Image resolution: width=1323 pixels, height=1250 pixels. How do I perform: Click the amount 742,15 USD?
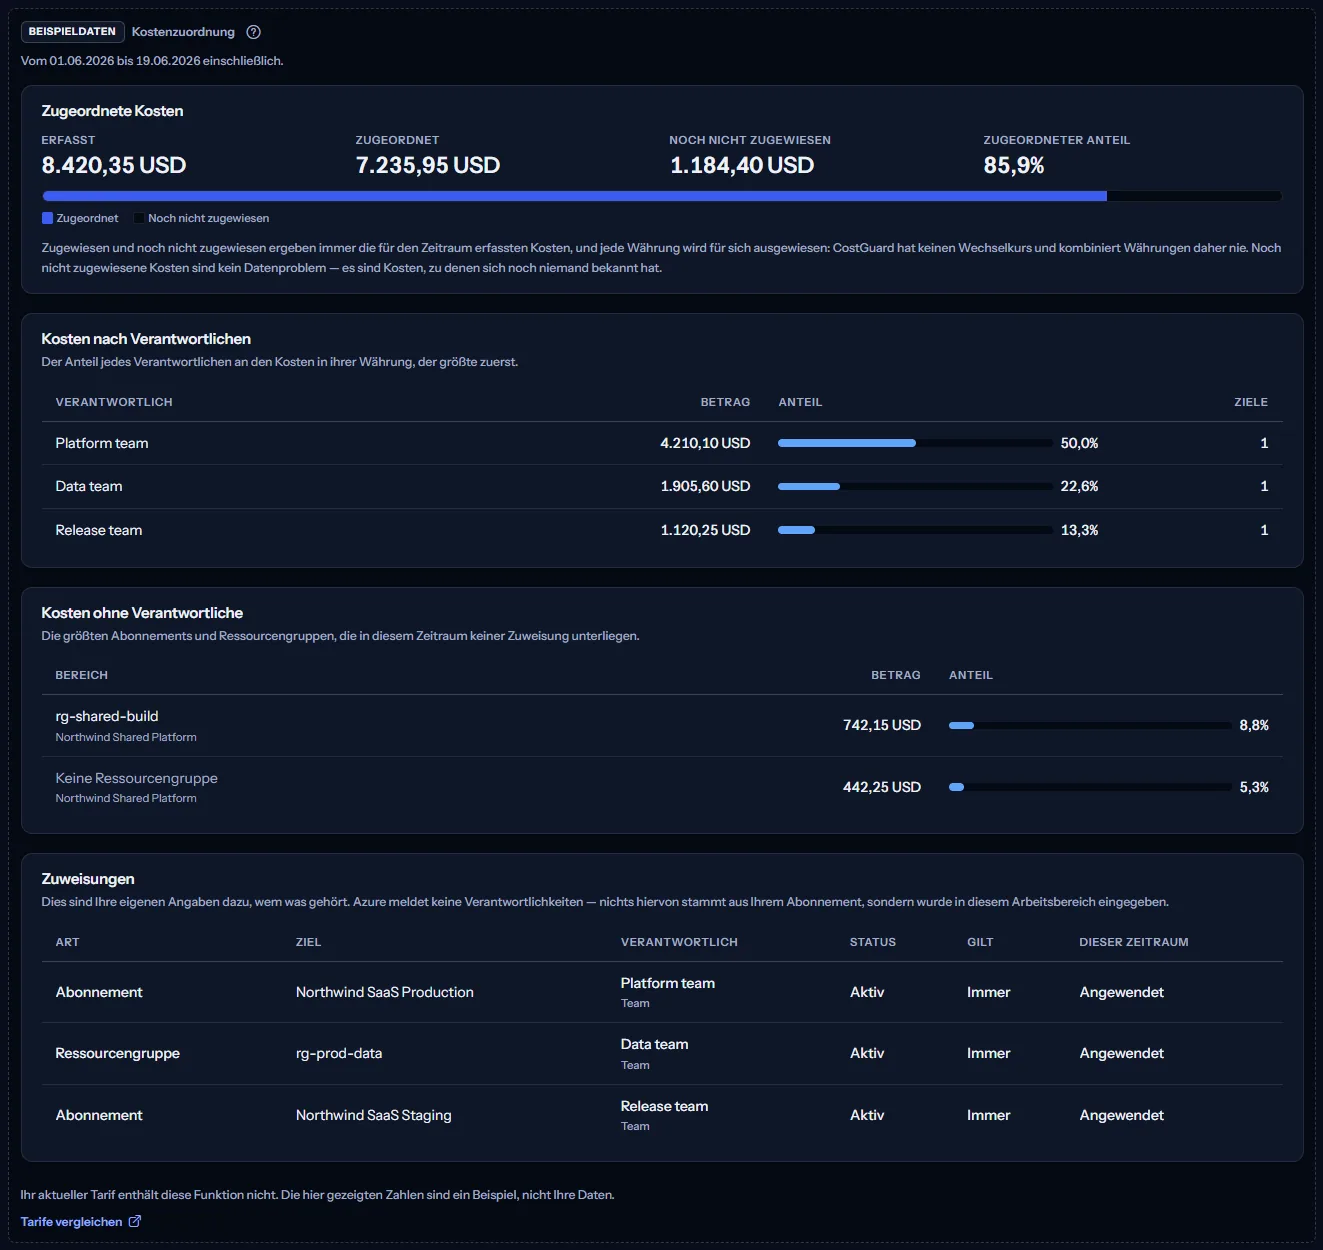click(882, 725)
